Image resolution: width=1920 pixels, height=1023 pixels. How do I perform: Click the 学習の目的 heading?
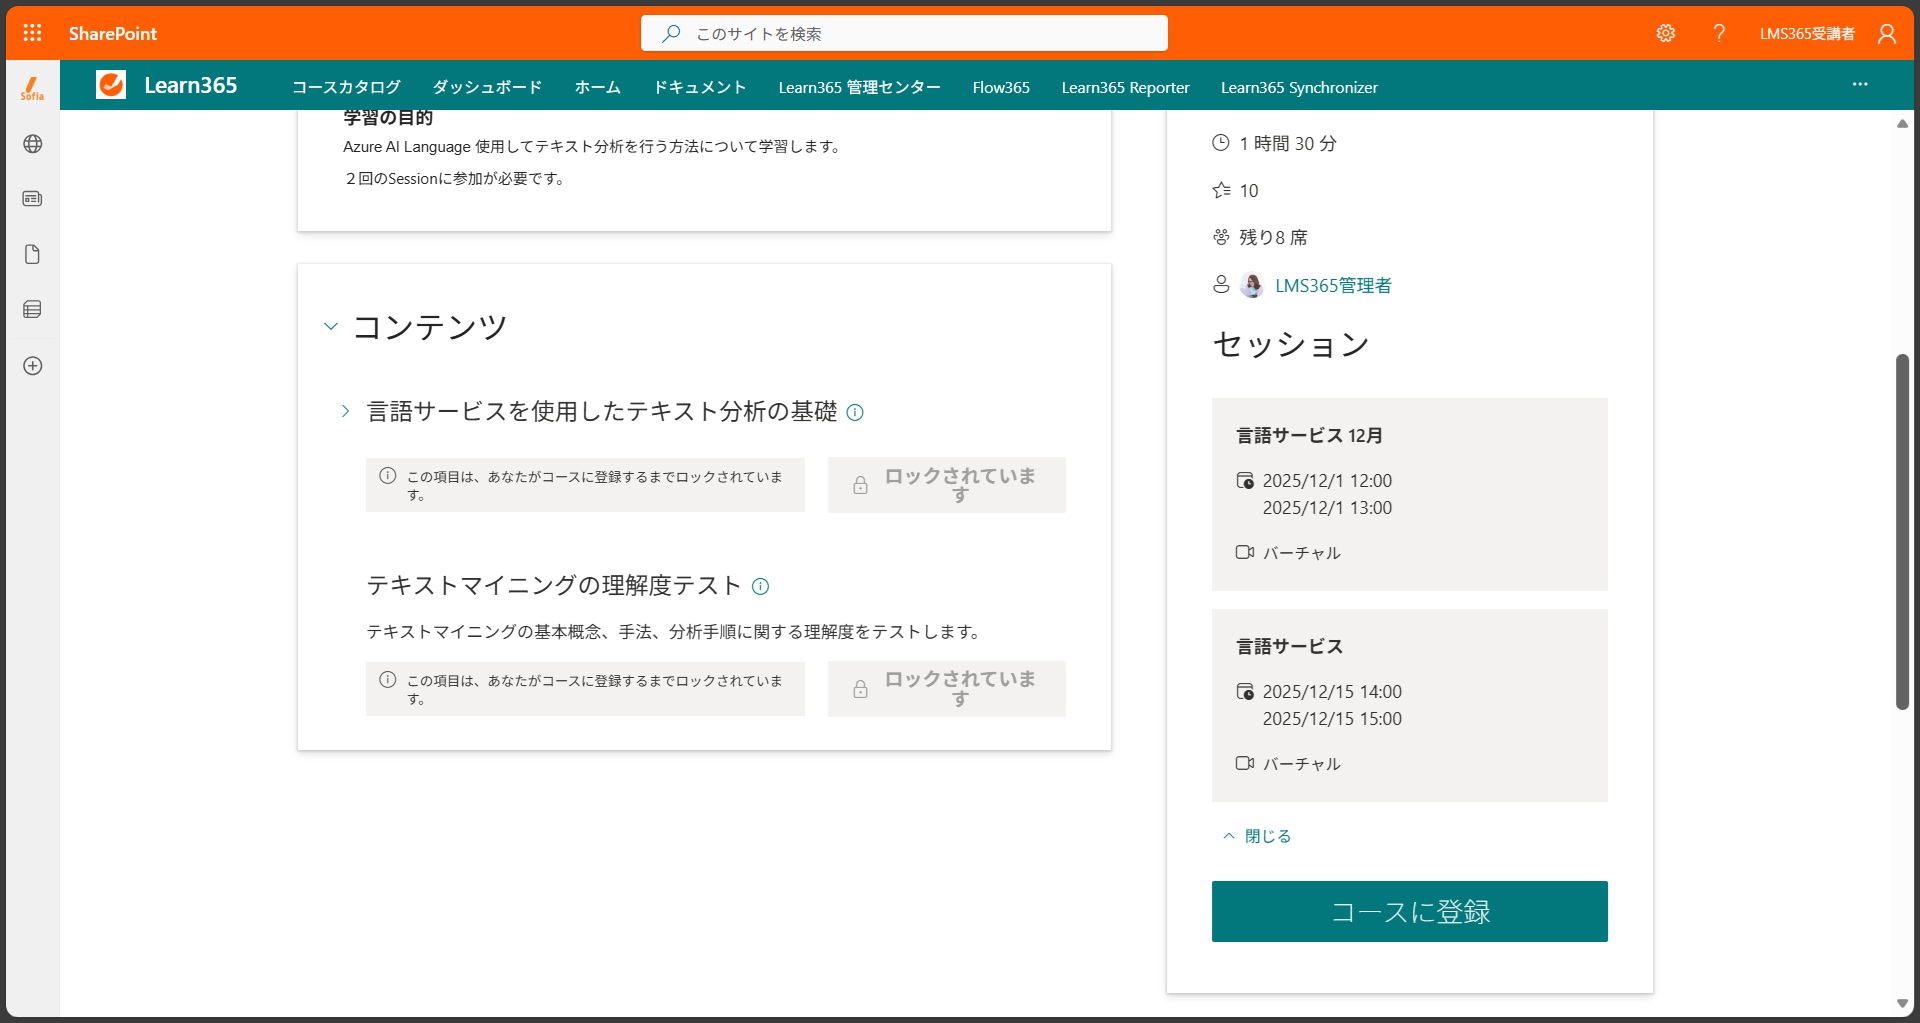[388, 118]
